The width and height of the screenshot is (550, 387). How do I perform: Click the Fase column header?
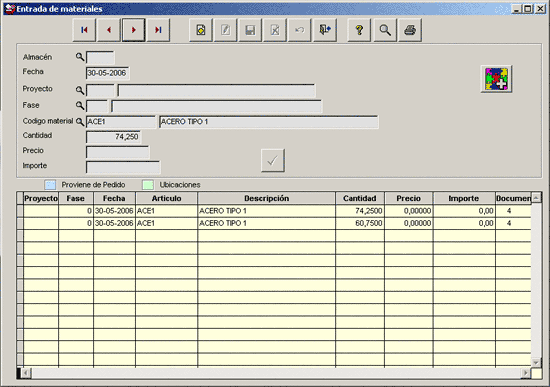tap(76, 198)
